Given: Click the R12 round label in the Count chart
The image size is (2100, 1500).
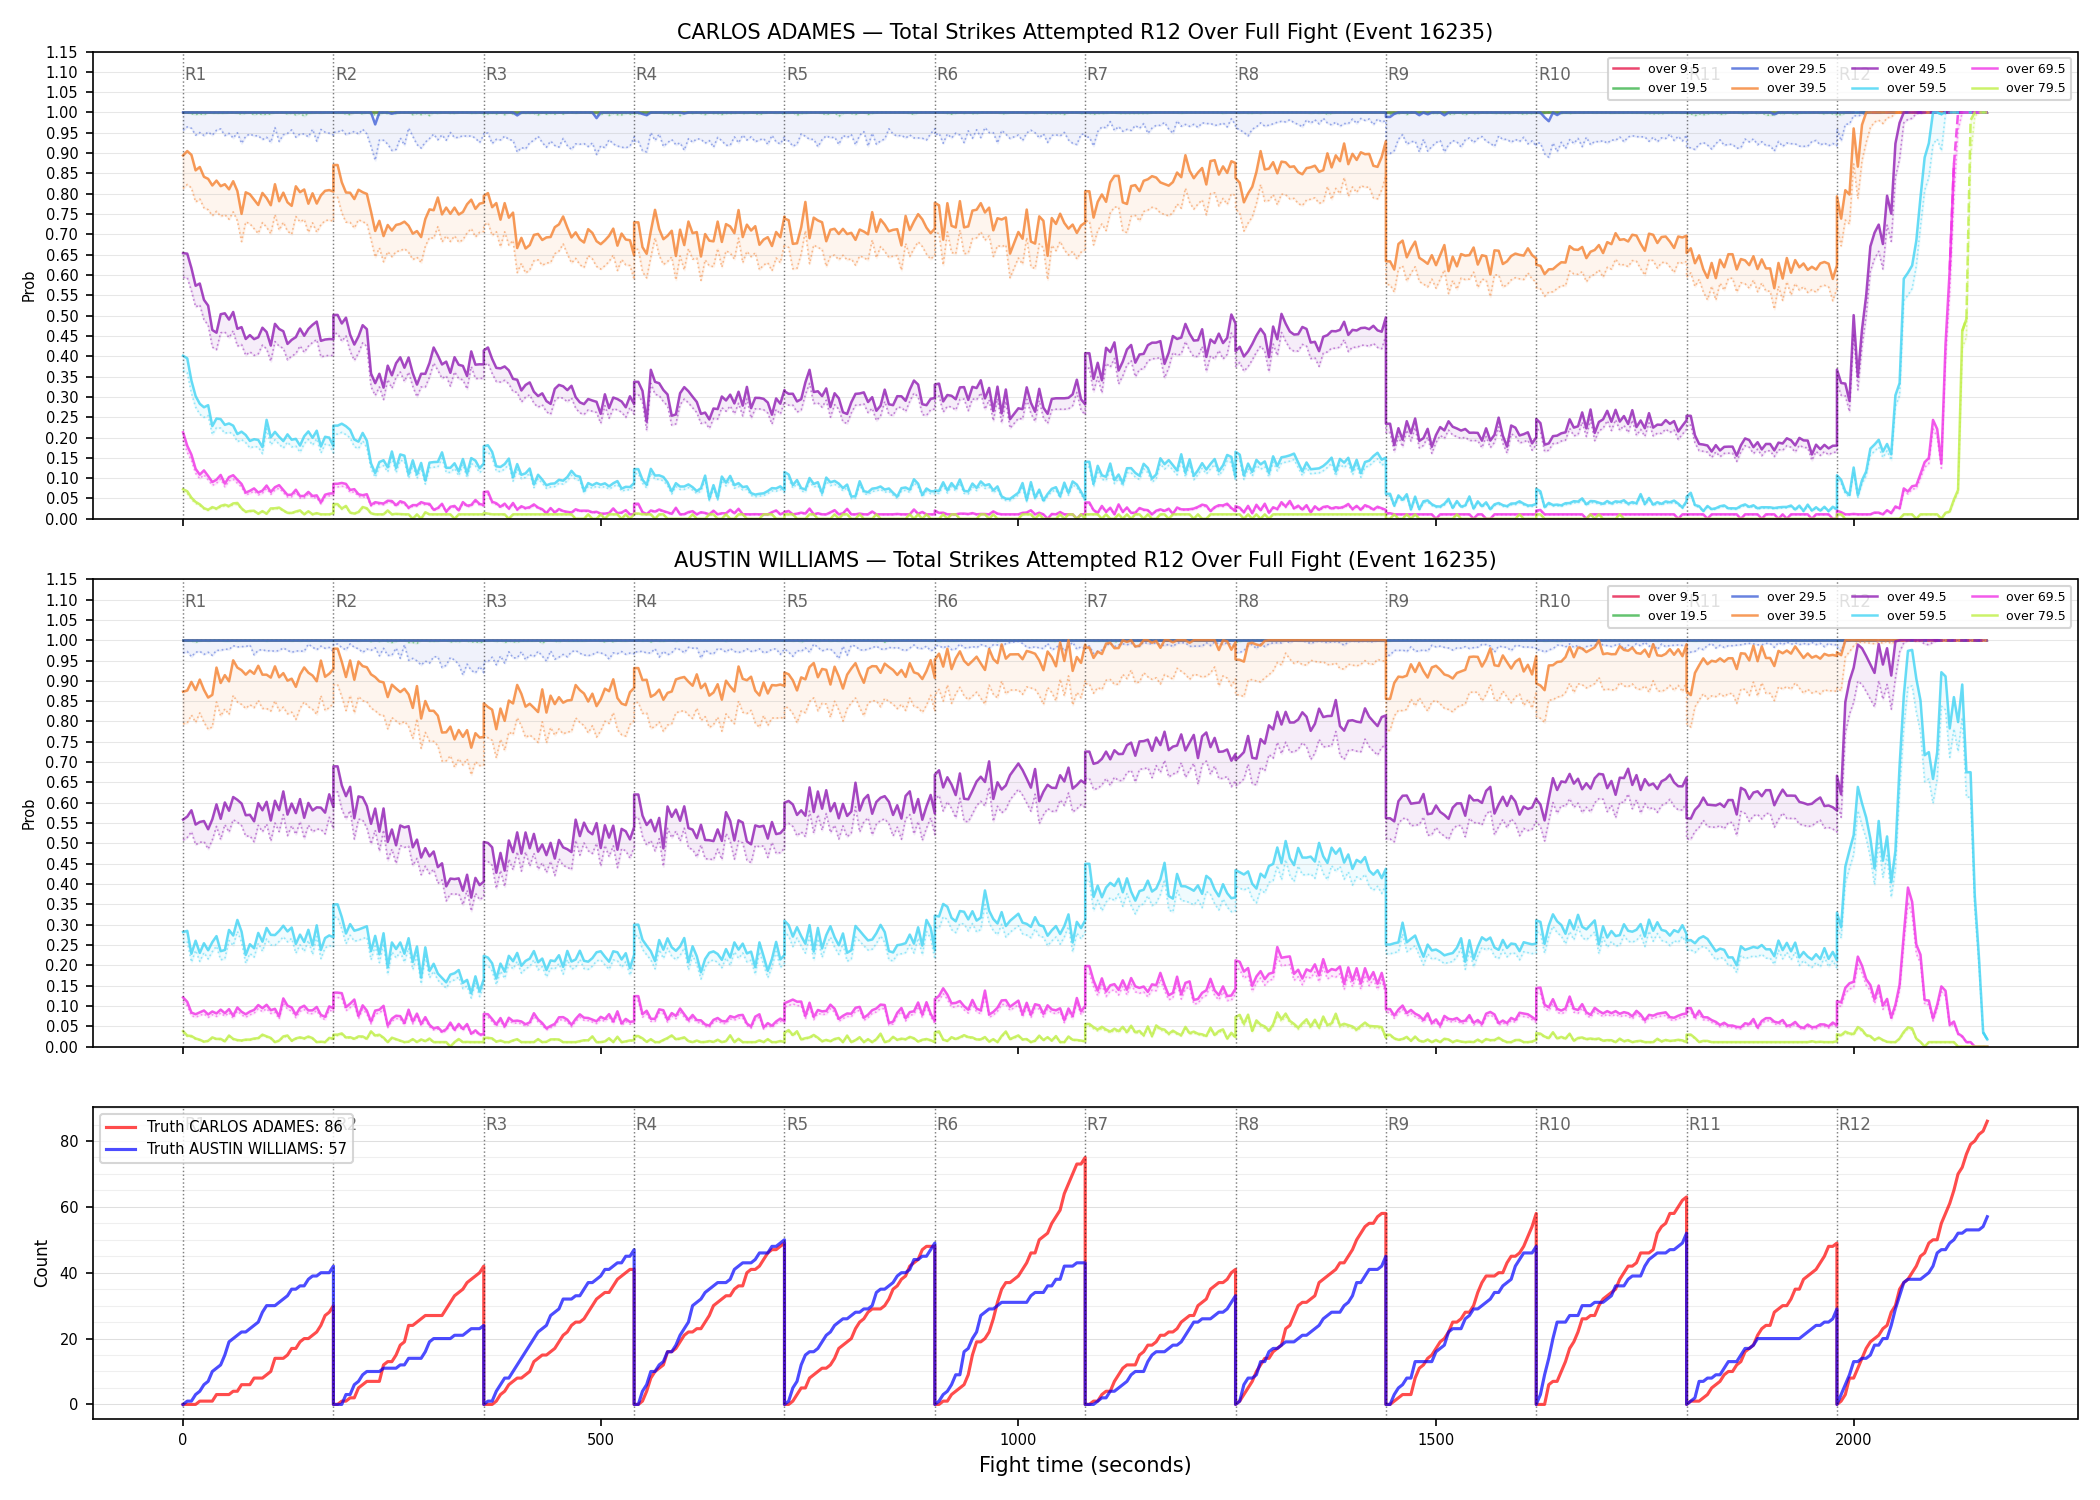Looking at the screenshot, I should [x=1855, y=1124].
